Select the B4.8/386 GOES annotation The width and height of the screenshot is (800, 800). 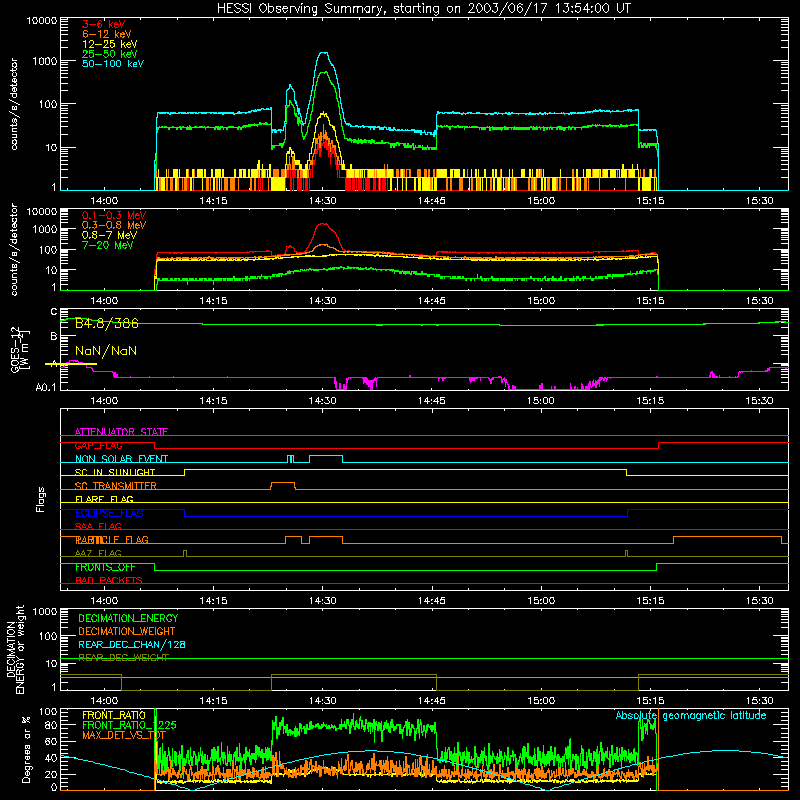107,323
